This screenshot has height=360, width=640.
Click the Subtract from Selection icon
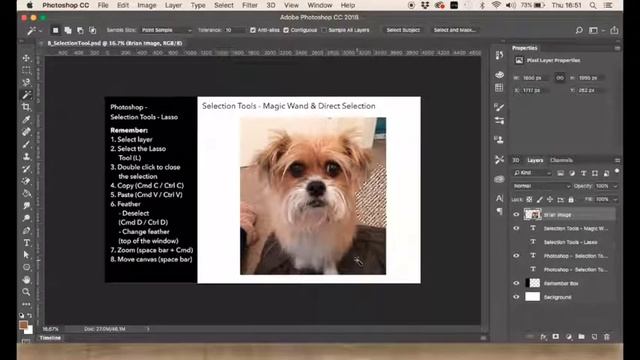click(x=80, y=30)
